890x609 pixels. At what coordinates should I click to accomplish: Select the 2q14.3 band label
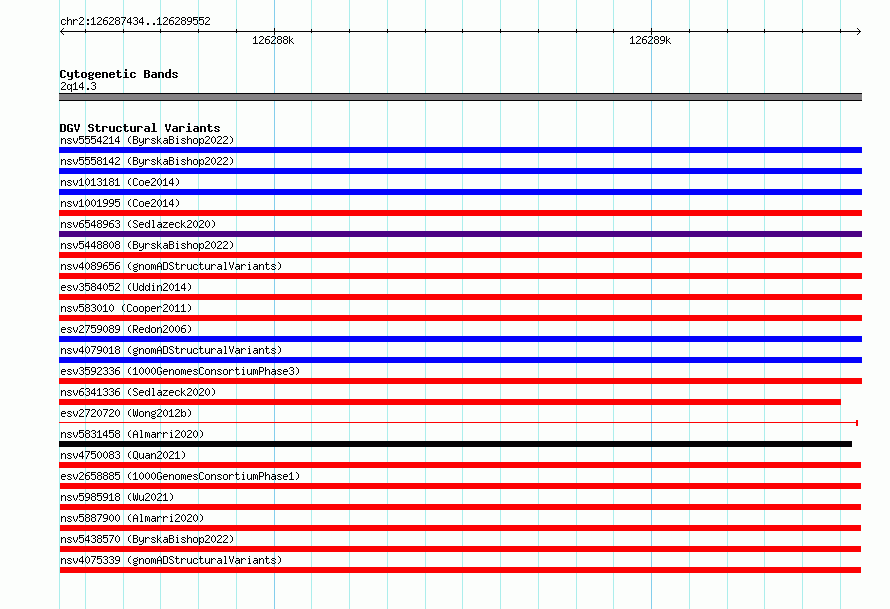(x=78, y=86)
